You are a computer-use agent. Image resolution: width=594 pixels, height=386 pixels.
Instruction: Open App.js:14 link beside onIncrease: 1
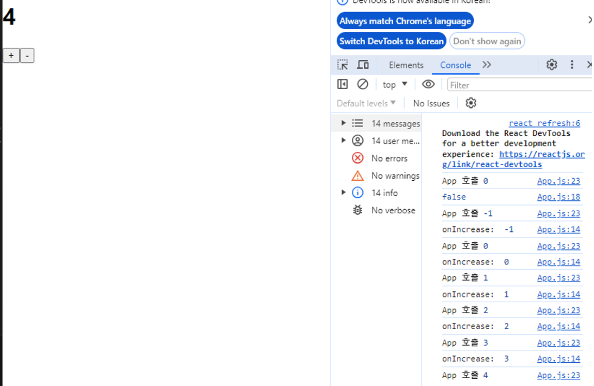[558, 294]
